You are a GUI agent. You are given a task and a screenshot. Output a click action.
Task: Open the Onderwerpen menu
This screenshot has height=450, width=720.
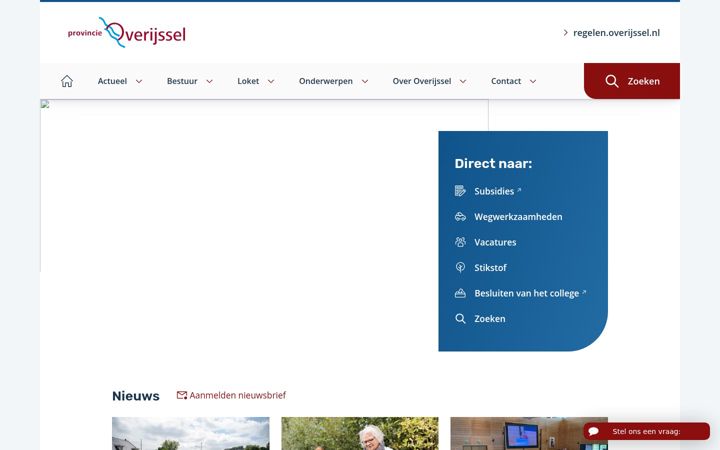click(326, 81)
